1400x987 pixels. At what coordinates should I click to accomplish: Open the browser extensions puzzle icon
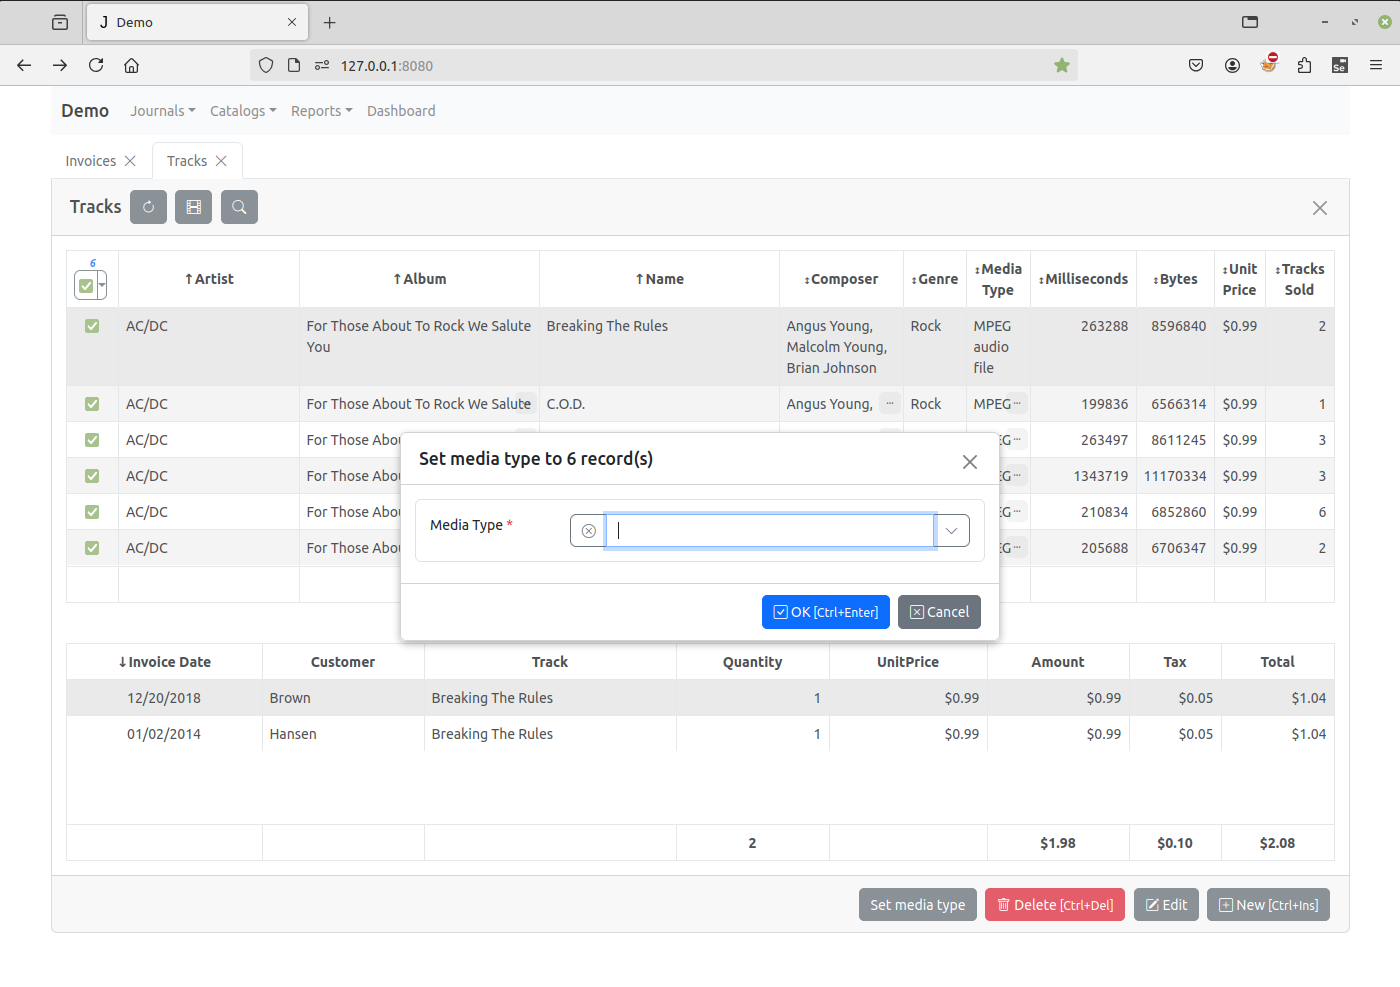(1304, 66)
